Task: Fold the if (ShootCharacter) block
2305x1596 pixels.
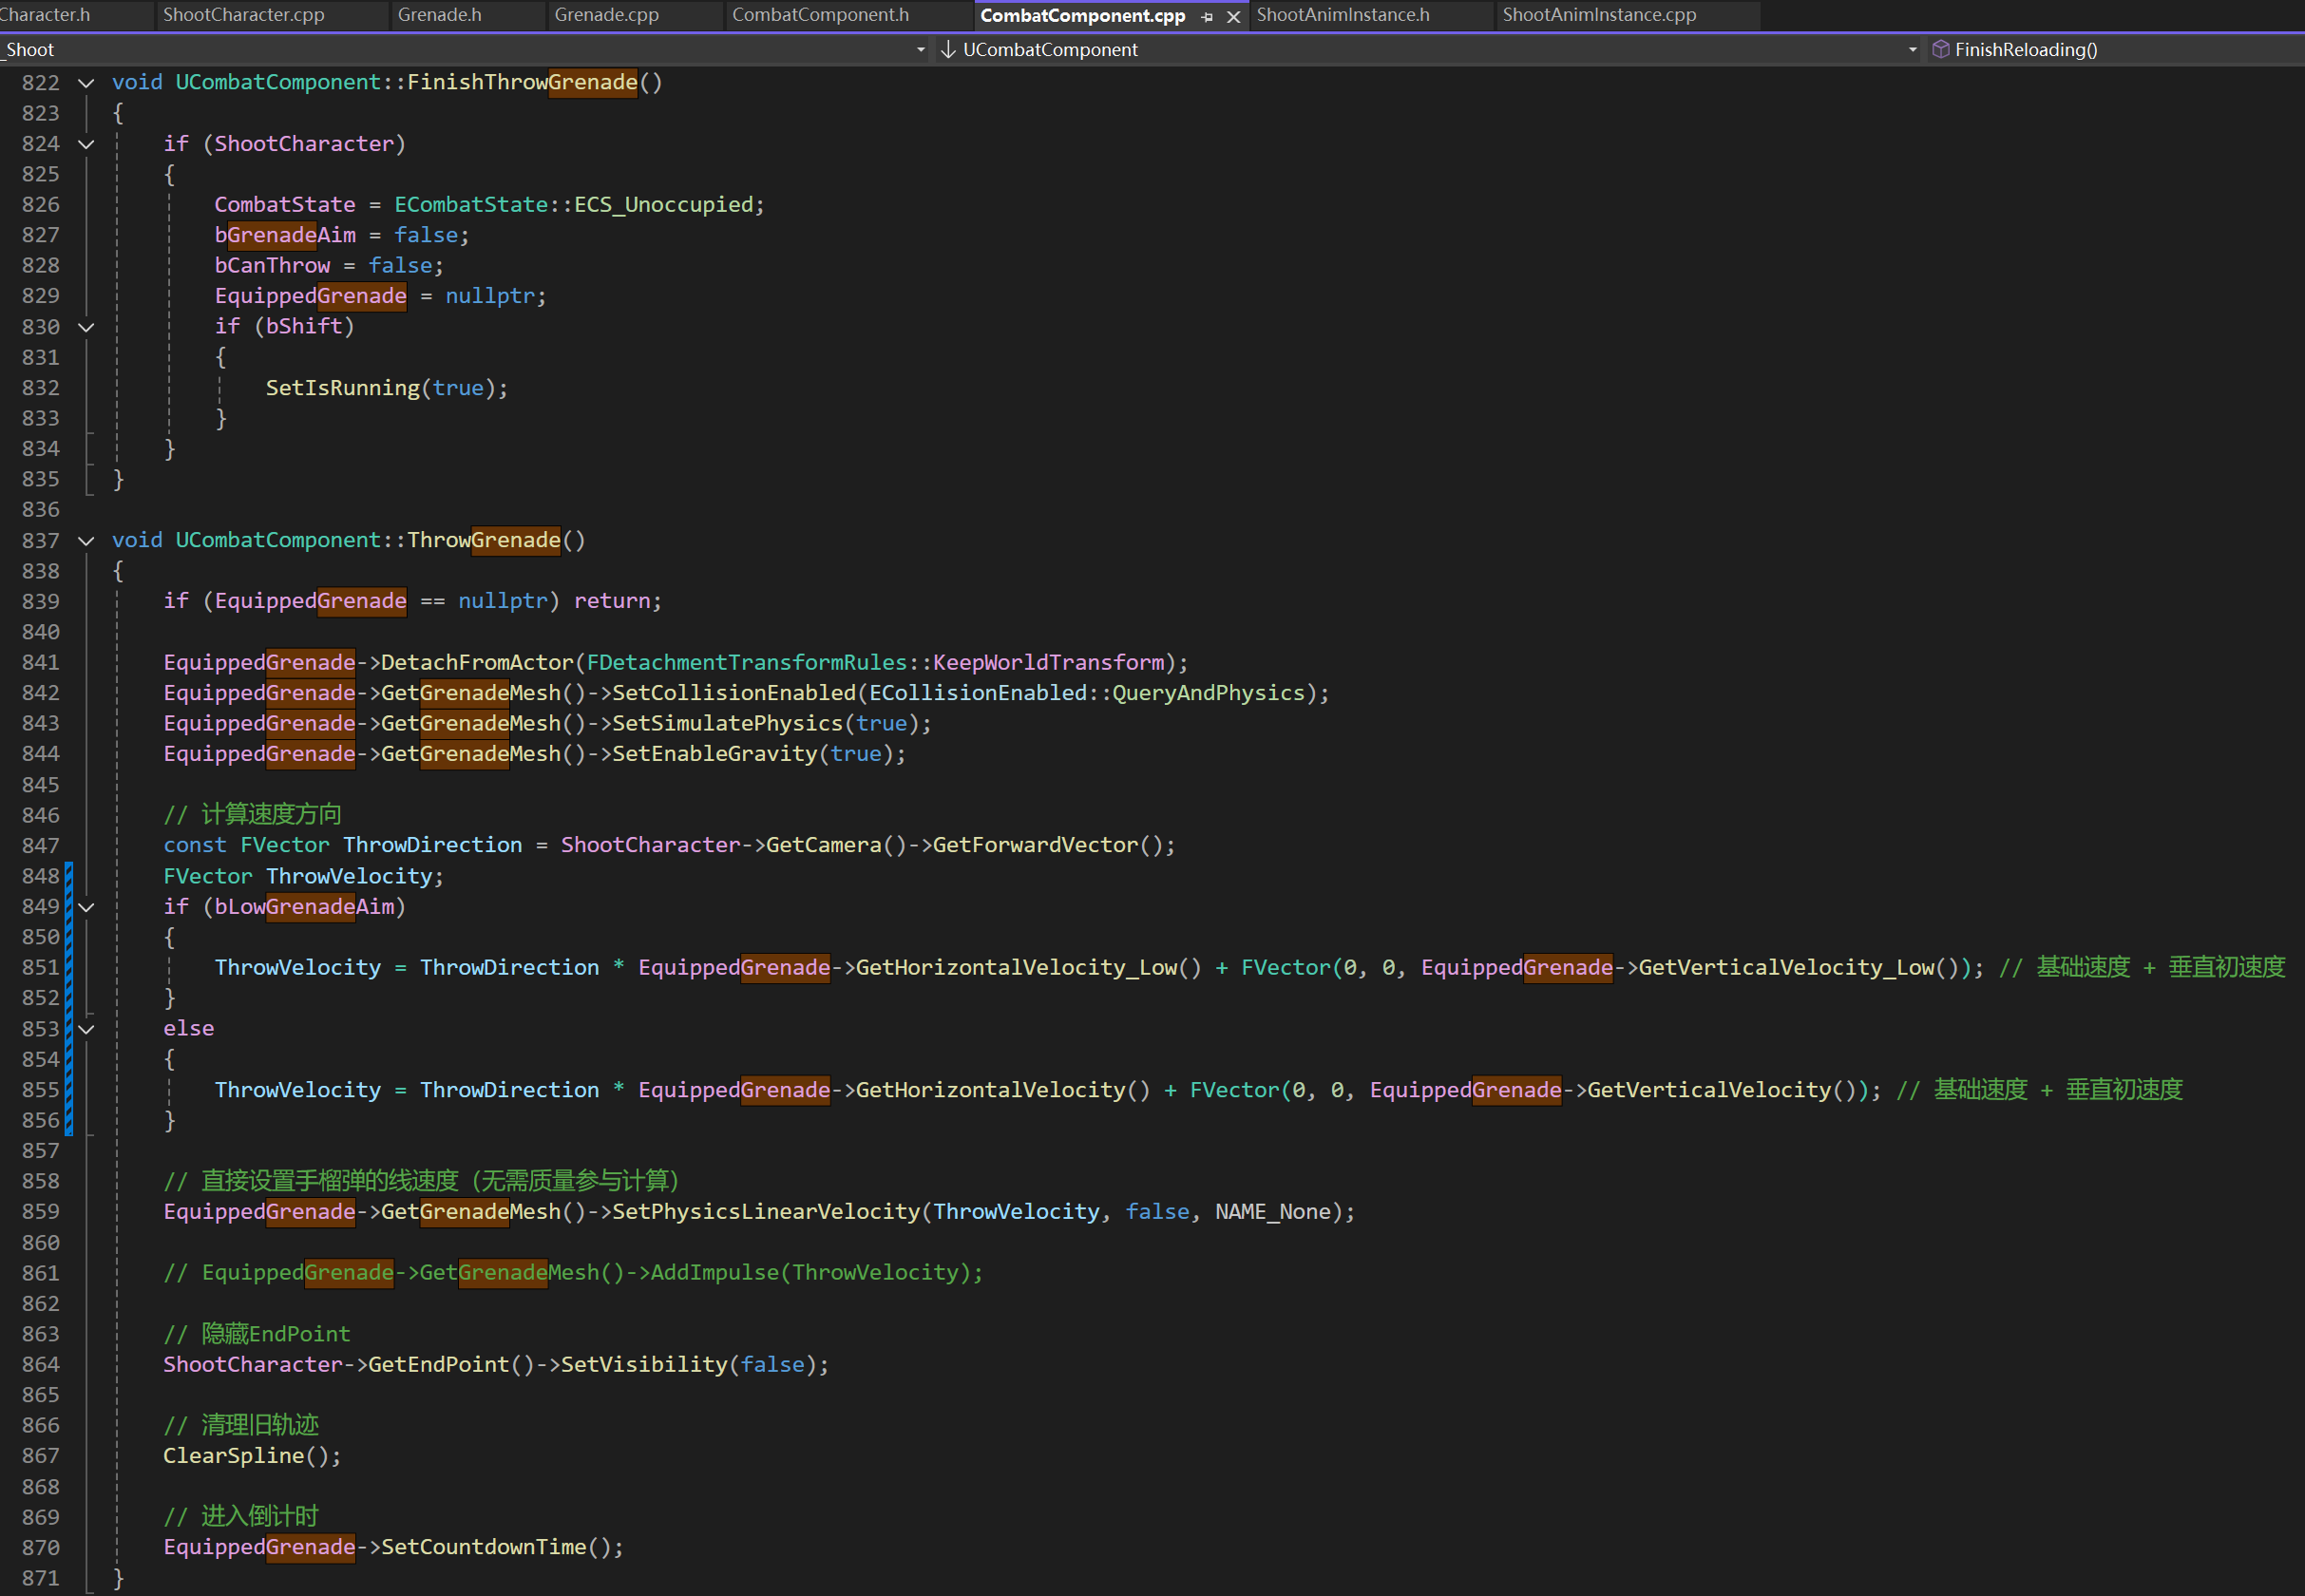Action: tap(87, 144)
